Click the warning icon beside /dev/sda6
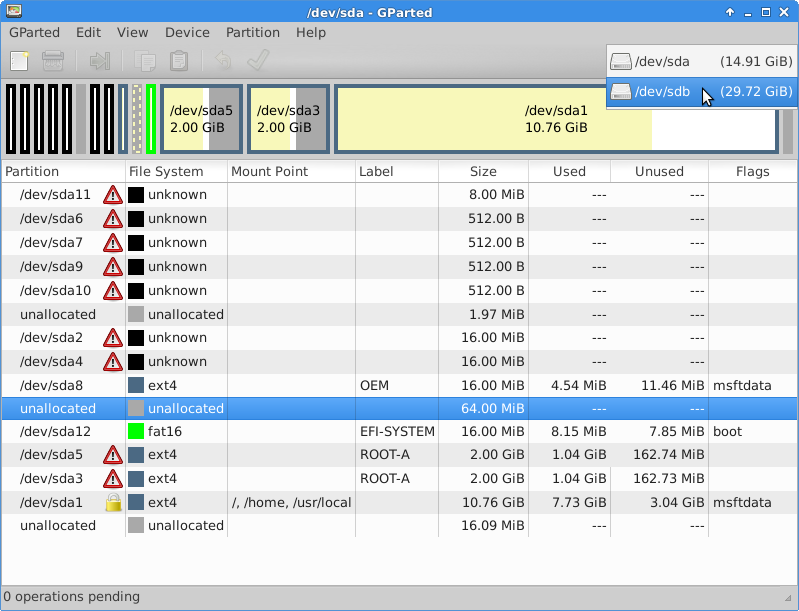799x611 pixels. coord(113,219)
